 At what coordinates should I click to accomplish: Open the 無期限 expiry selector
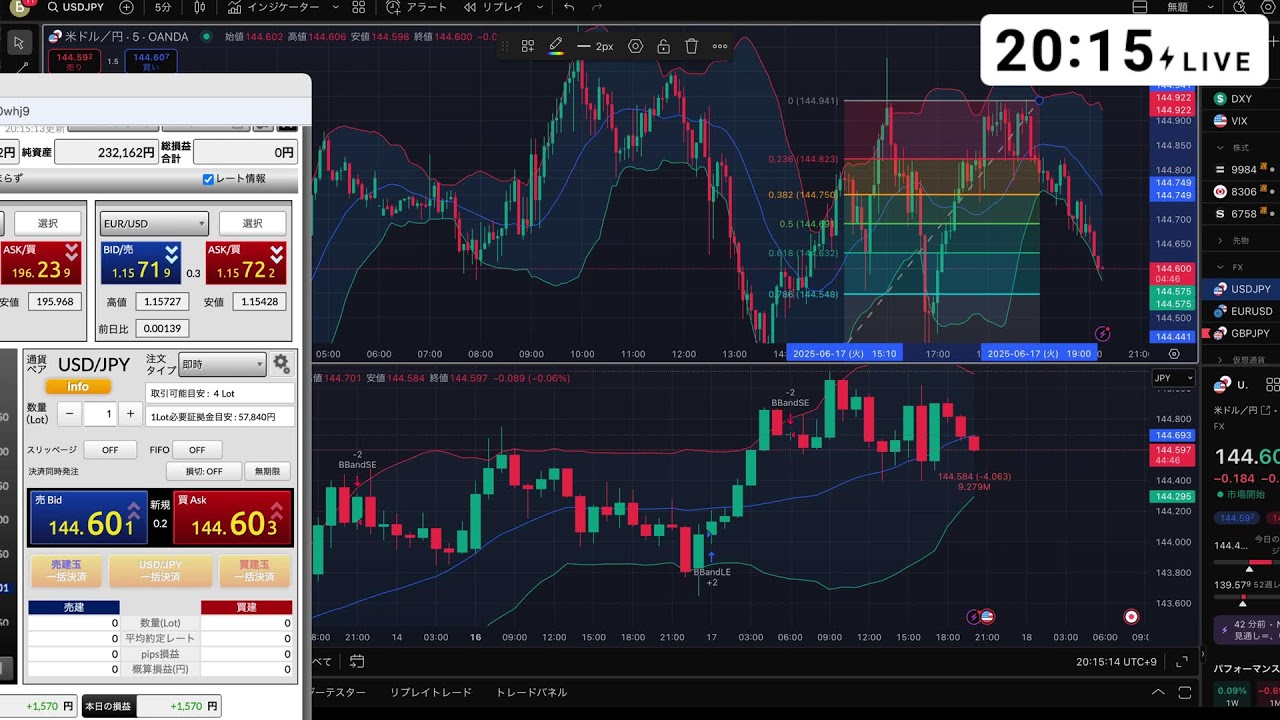point(267,471)
